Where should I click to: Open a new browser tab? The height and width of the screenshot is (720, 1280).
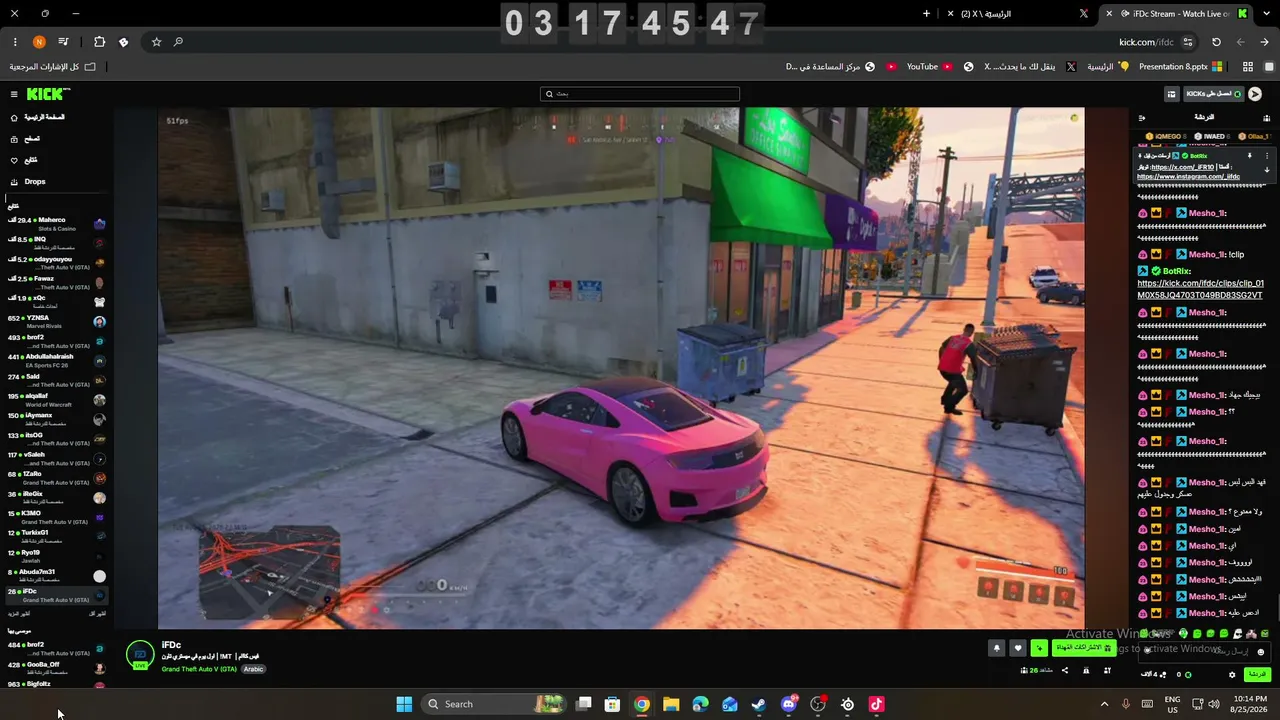coord(926,14)
